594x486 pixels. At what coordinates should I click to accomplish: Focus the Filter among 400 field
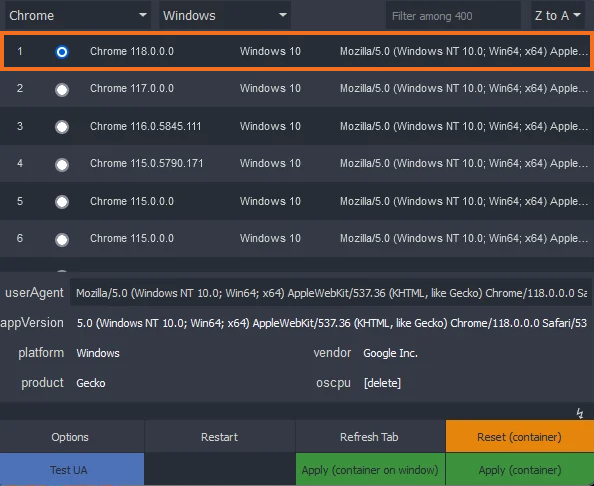453,16
